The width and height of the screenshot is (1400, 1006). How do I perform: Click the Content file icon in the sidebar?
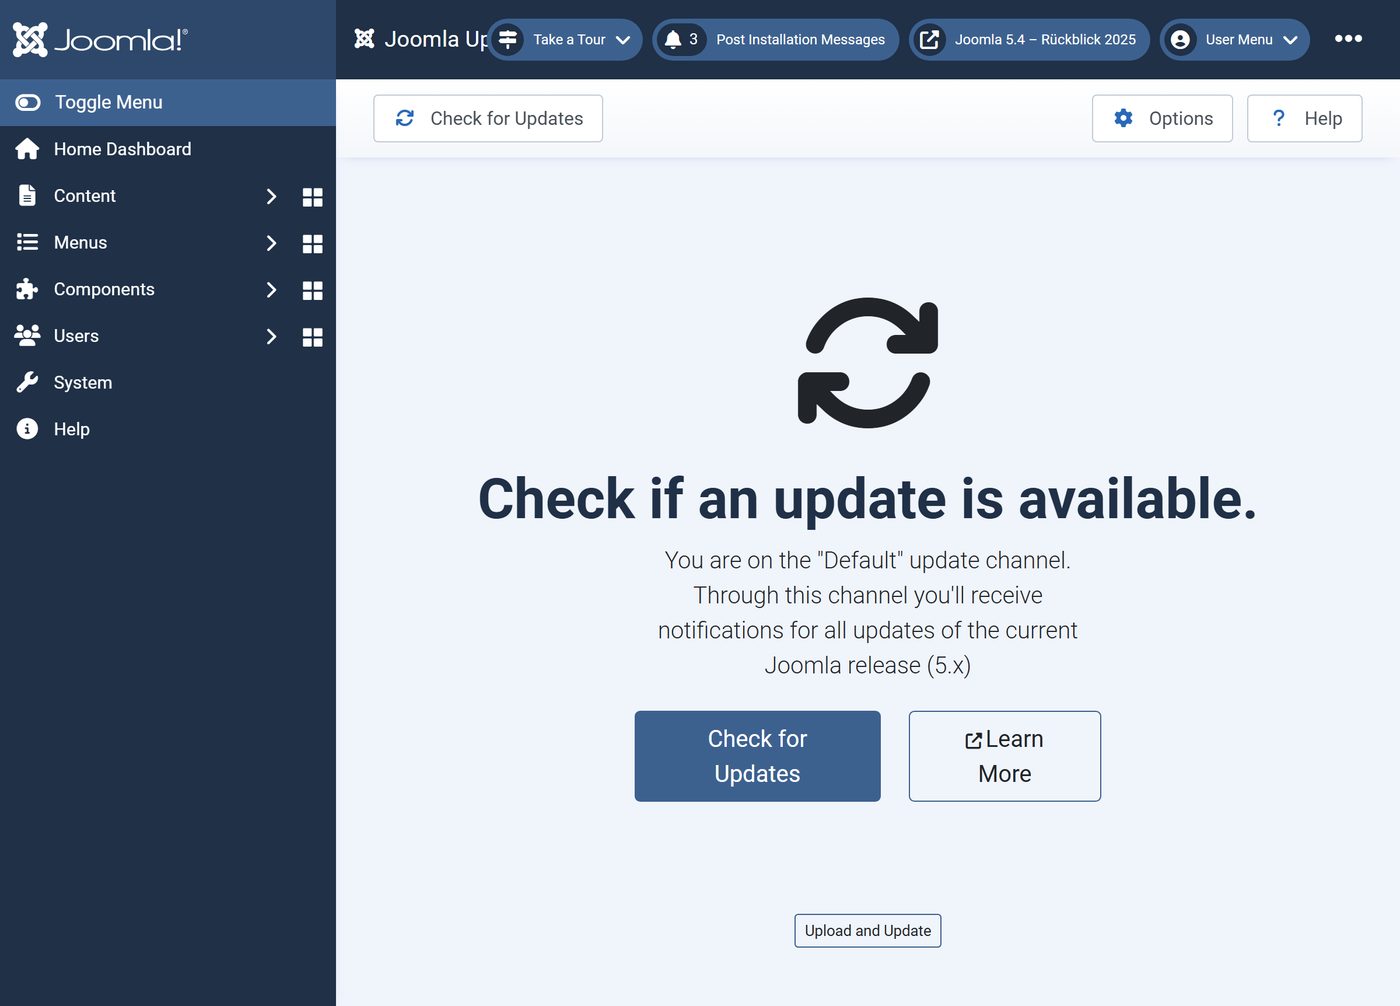[x=27, y=196]
